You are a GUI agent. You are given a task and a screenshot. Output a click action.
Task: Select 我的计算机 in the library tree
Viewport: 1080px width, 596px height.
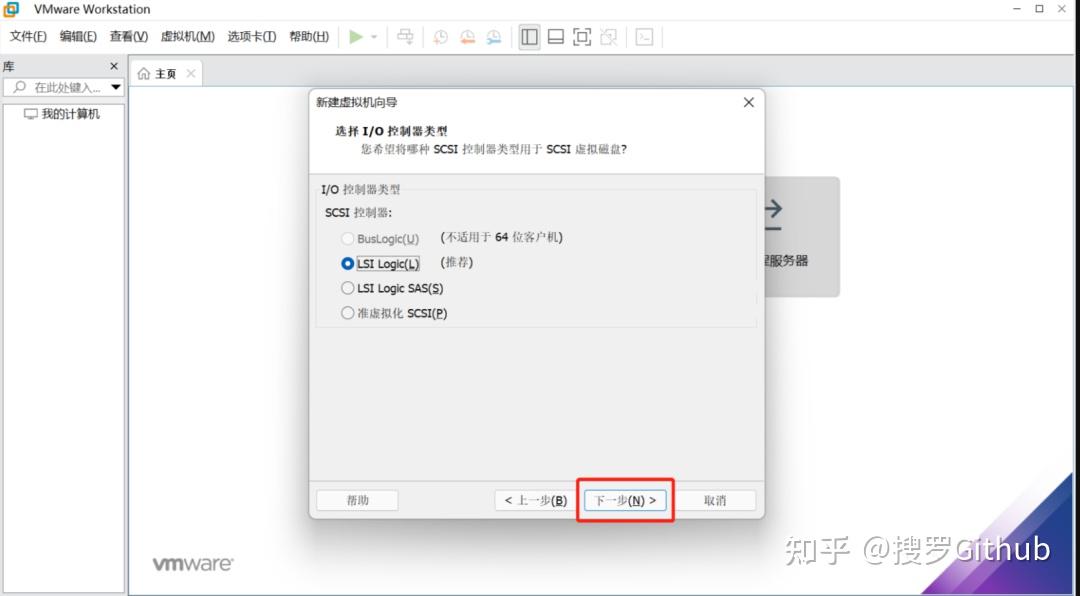pyautogui.click(x=63, y=114)
